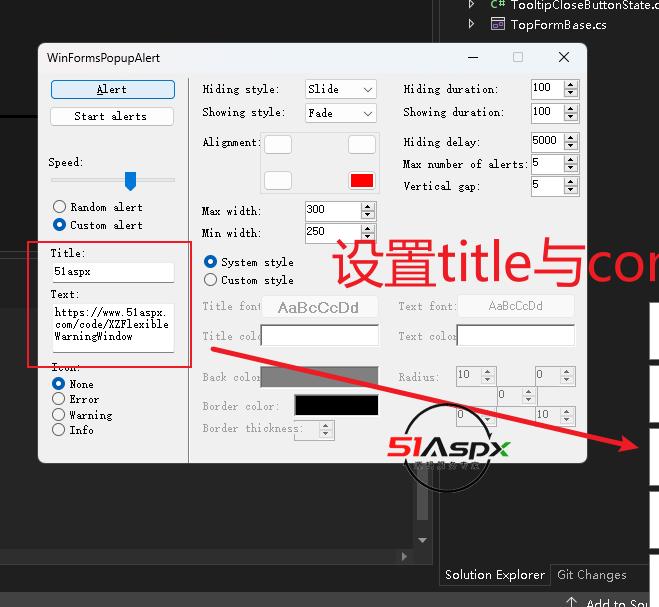The width and height of the screenshot is (659, 607).
Task: Click the red bottom-right alignment button
Action: tap(362, 181)
